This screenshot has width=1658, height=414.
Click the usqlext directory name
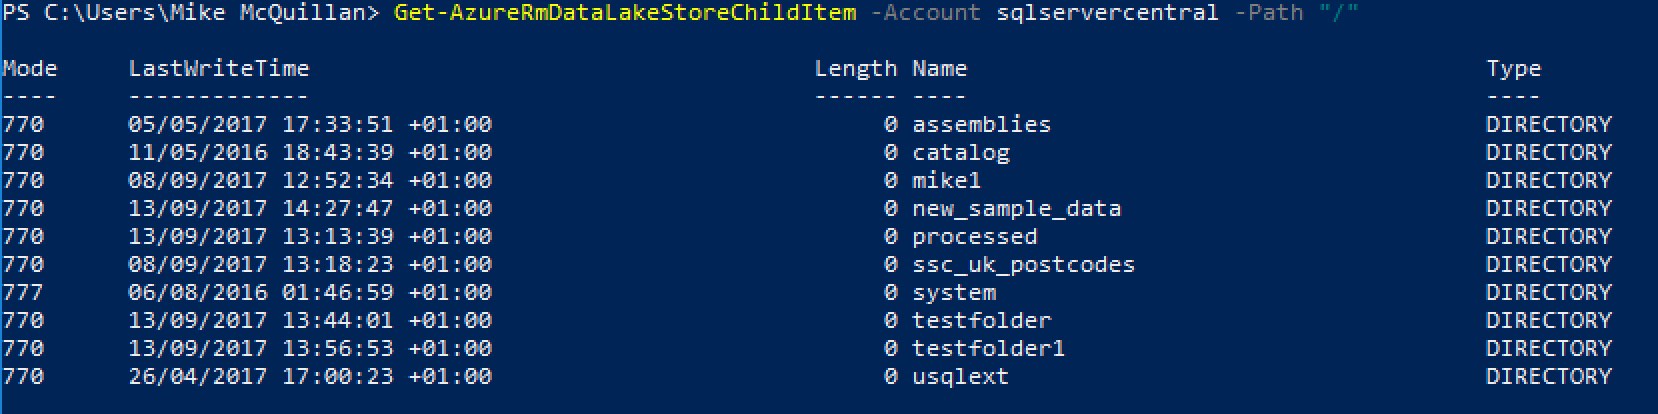tap(960, 377)
